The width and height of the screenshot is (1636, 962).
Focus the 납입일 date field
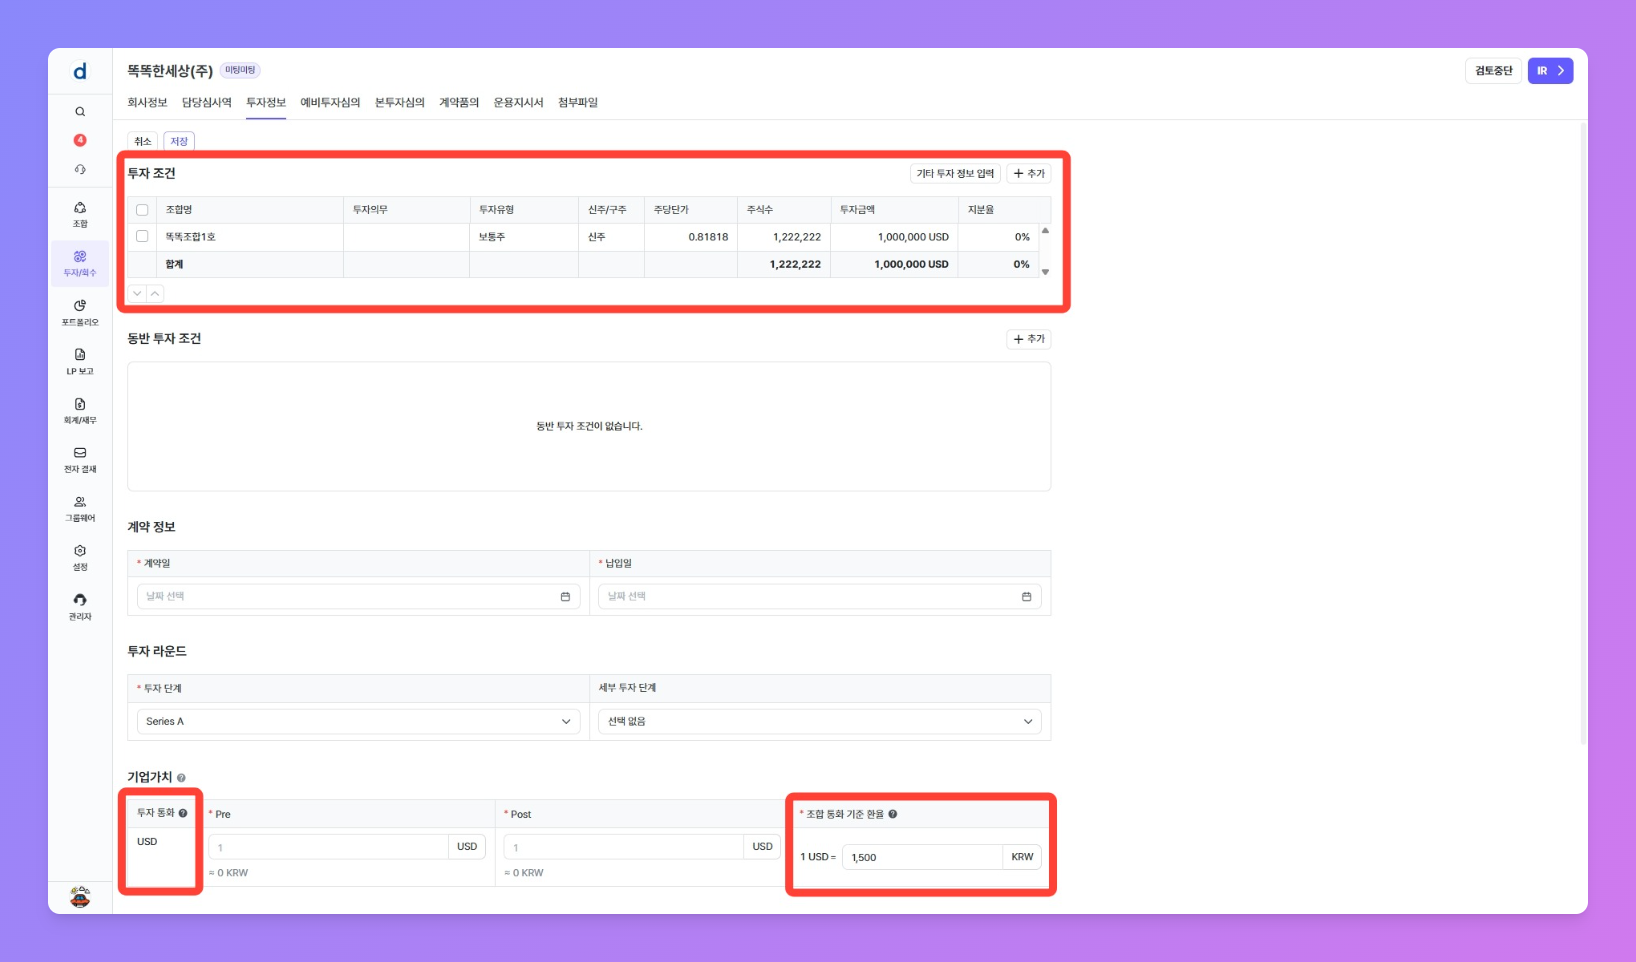point(820,597)
